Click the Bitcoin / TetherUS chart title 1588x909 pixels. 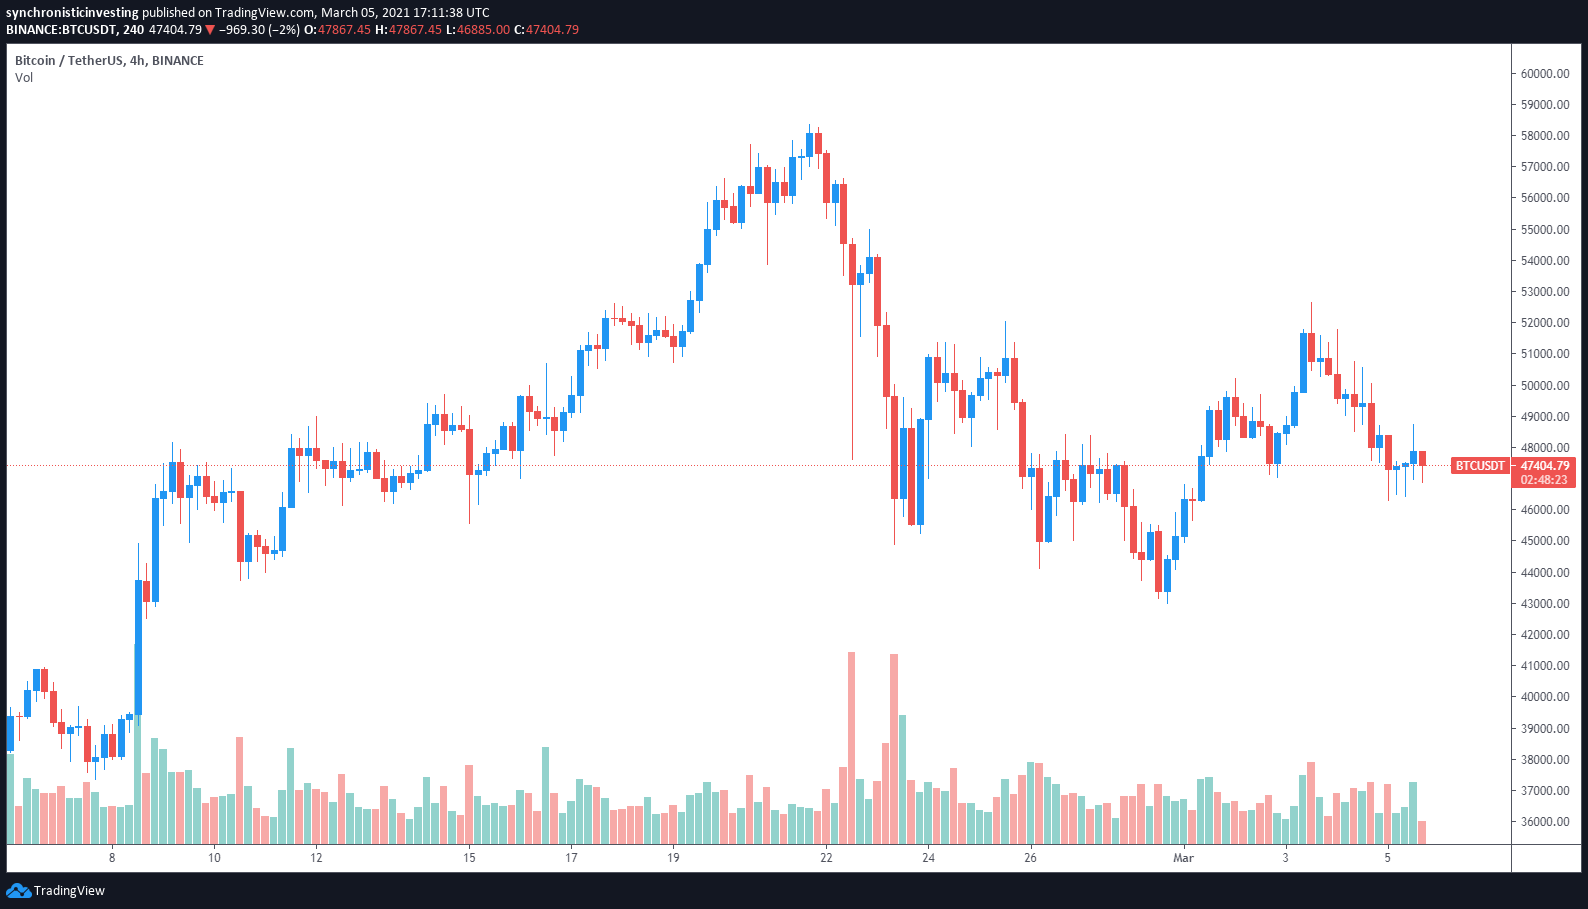69,61
